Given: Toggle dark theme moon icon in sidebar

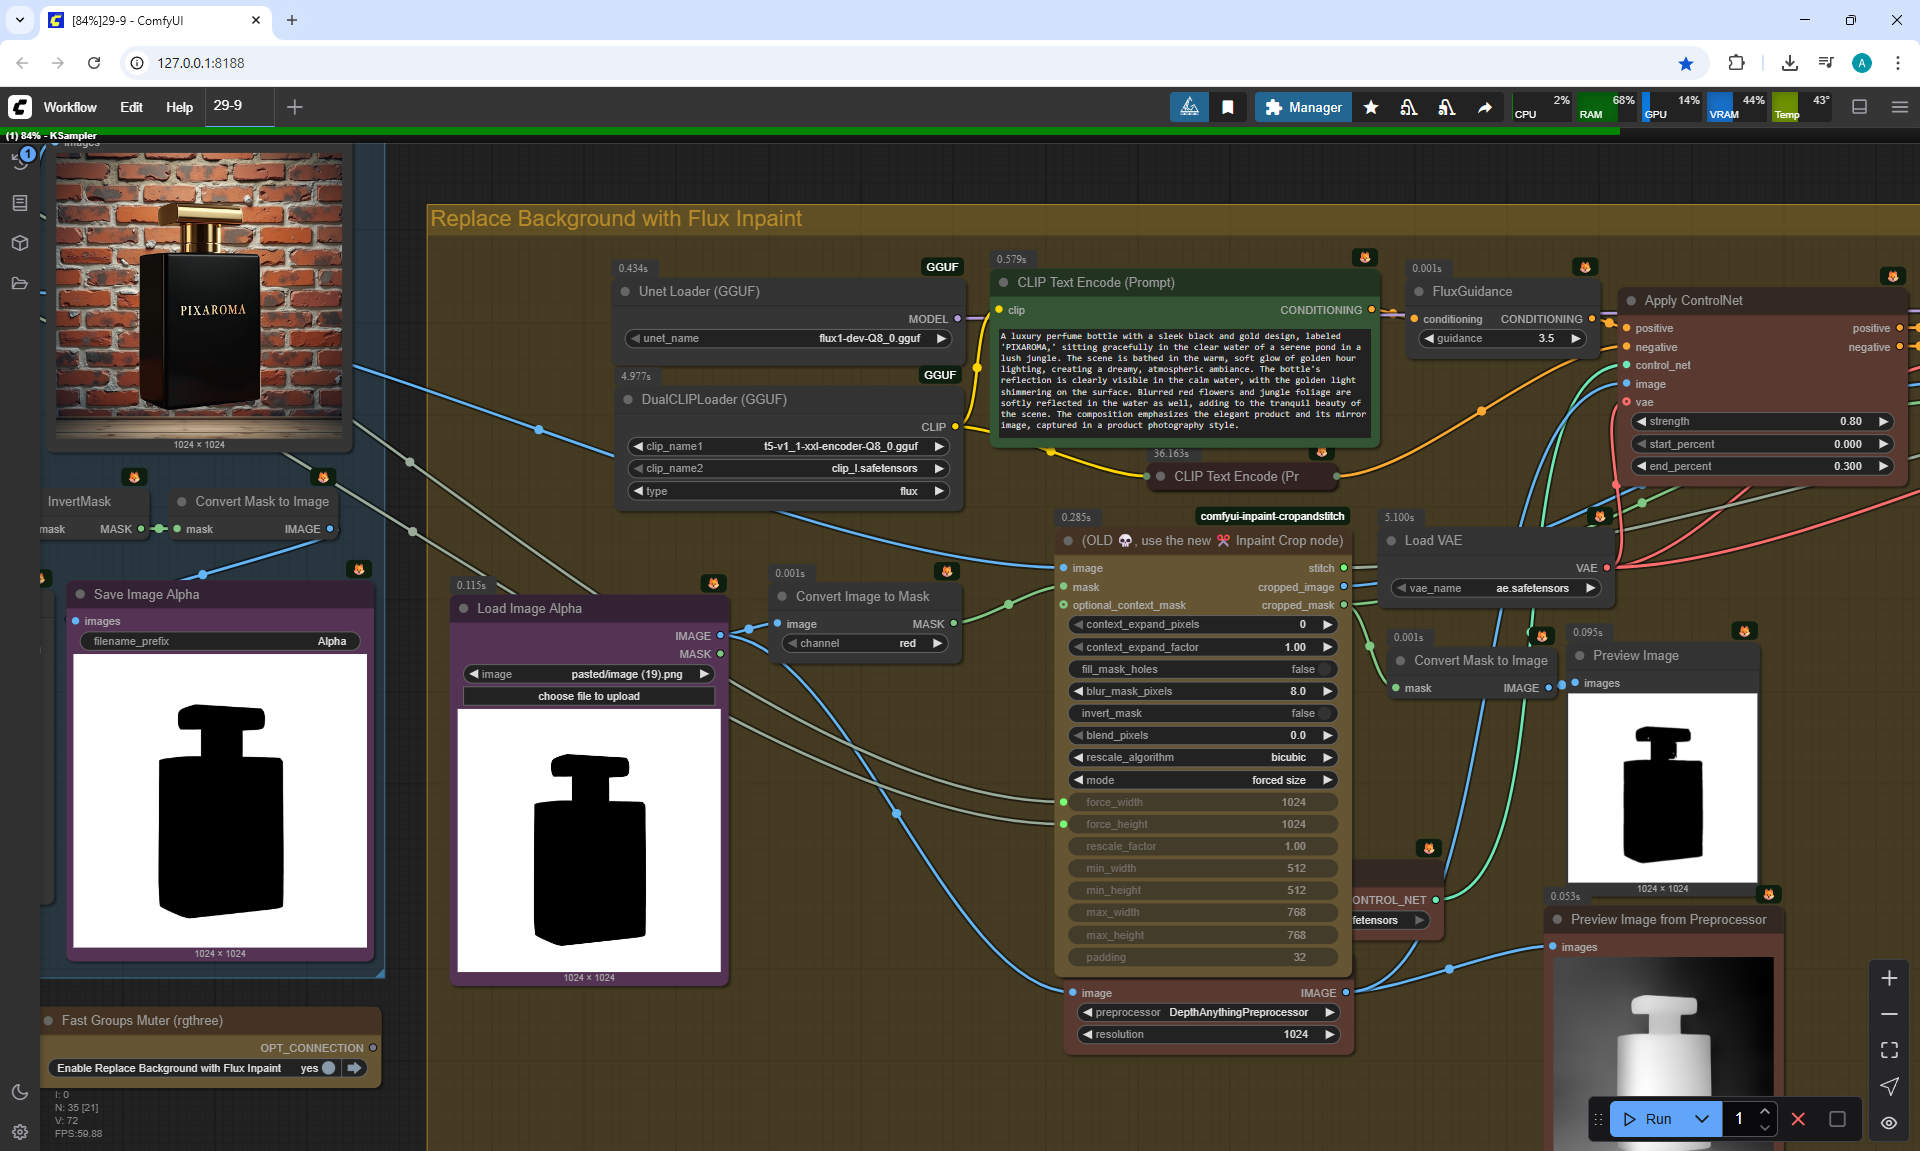Looking at the screenshot, I should tap(20, 1092).
